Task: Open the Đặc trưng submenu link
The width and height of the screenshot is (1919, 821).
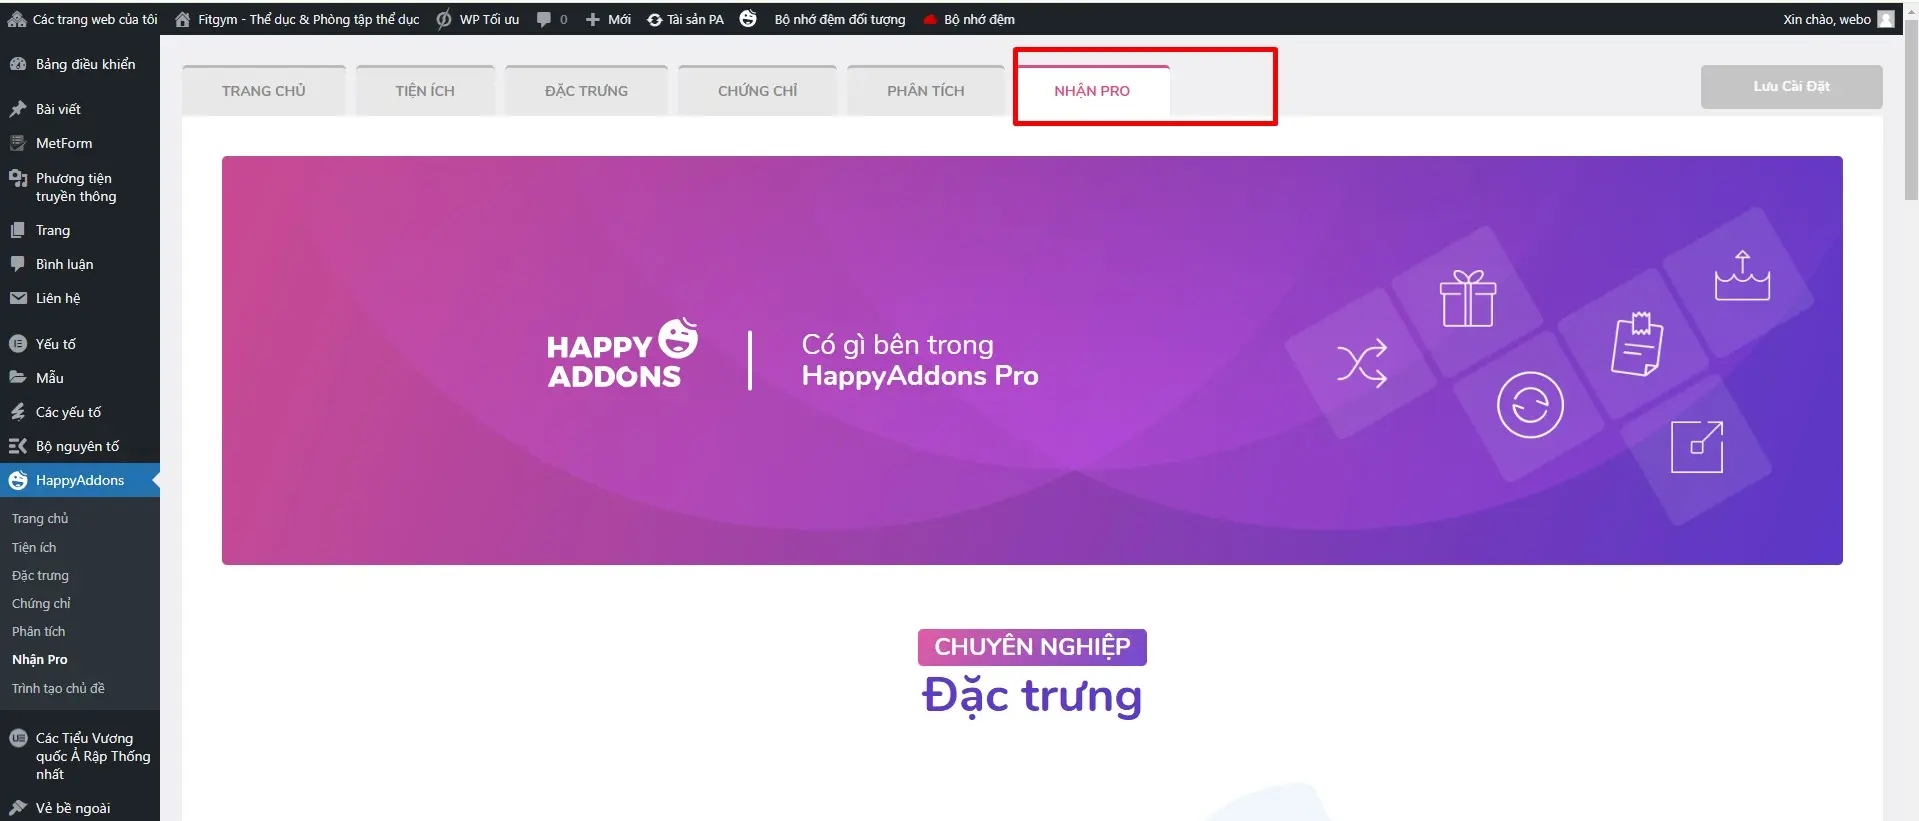Action: tap(40, 575)
